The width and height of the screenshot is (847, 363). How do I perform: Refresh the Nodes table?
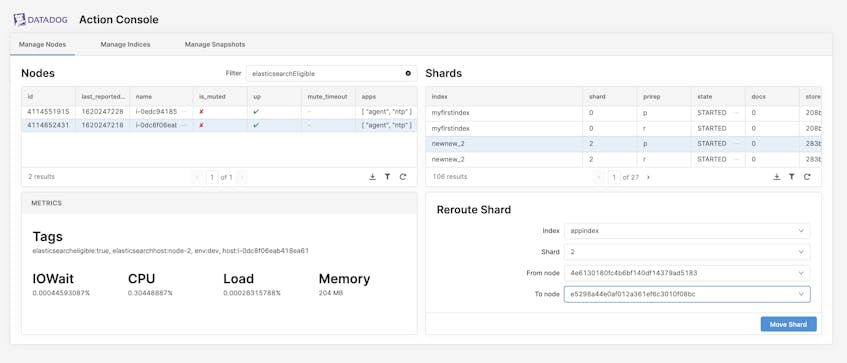(403, 177)
